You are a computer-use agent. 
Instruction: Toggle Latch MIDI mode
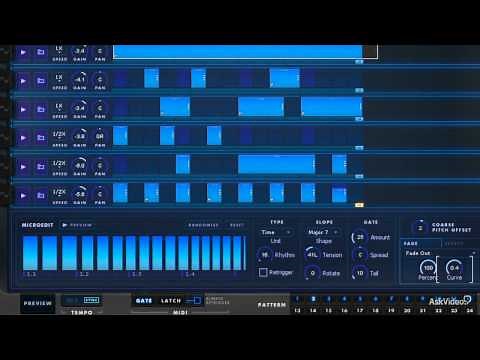click(171, 301)
